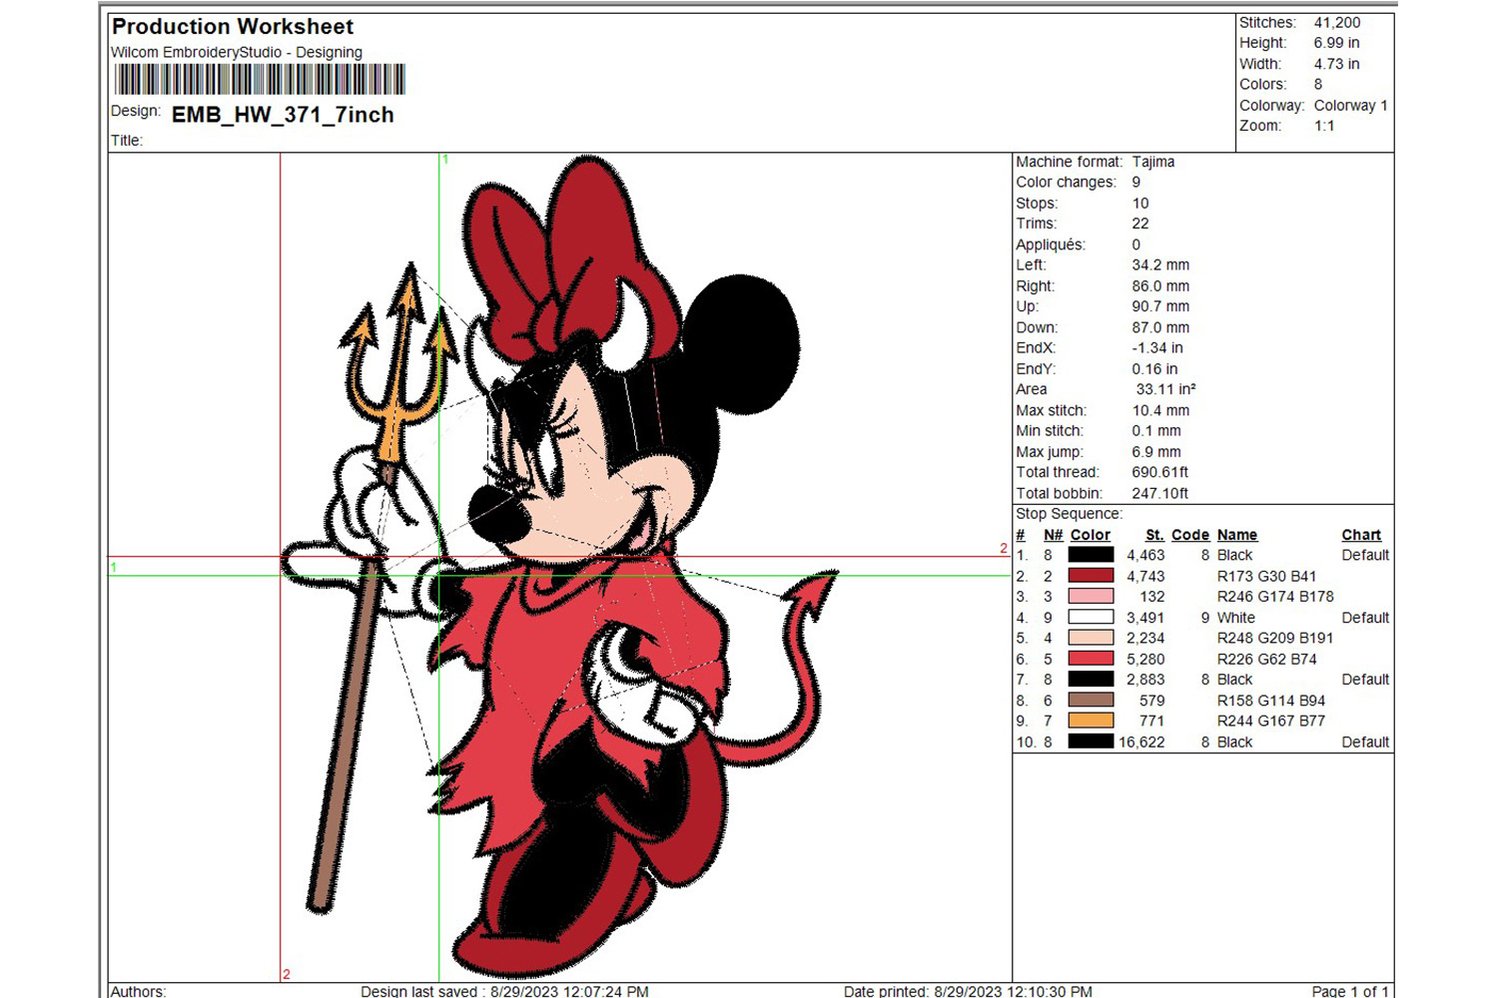Click the "Authors:" footer label
Viewport: 1500px width, 998px height.
tap(139, 991)
